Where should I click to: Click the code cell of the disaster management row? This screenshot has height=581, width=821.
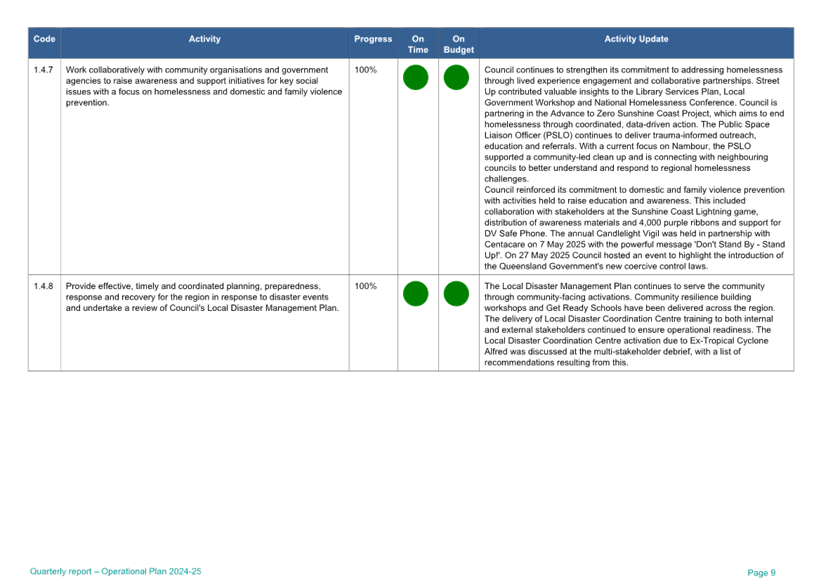coord(44,287)
